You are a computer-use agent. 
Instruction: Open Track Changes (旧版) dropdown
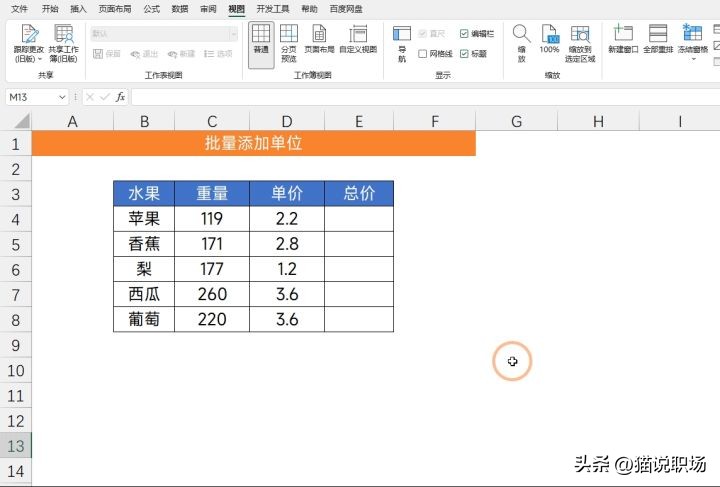click(28, 44)
